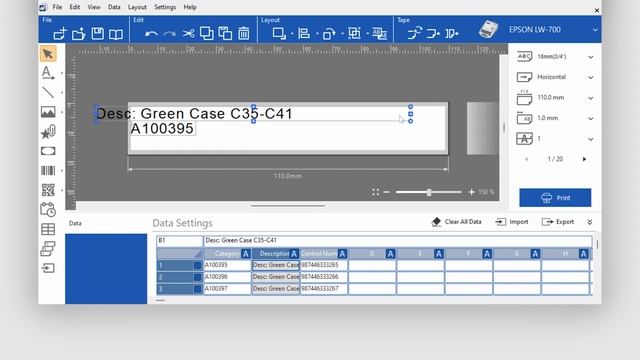640x360 pixels.
Task: Click the group objects icon in Layout
Action: click(x=354, y=33)
